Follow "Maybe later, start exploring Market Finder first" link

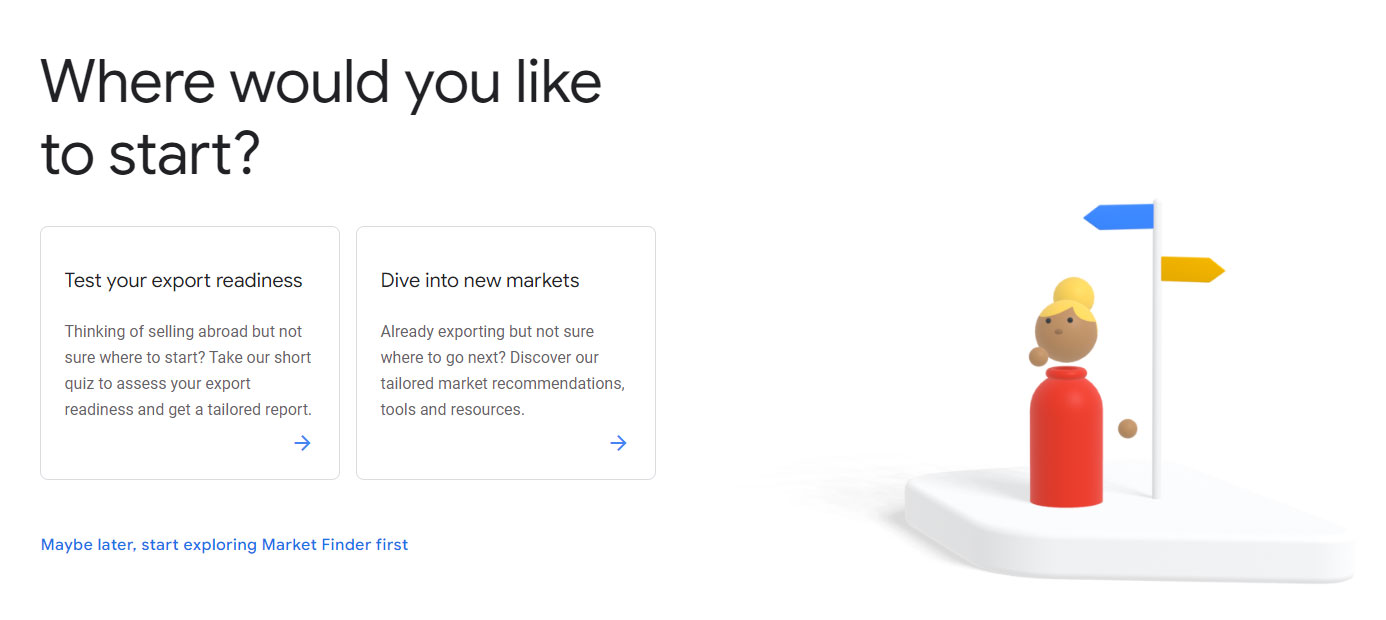224,545
